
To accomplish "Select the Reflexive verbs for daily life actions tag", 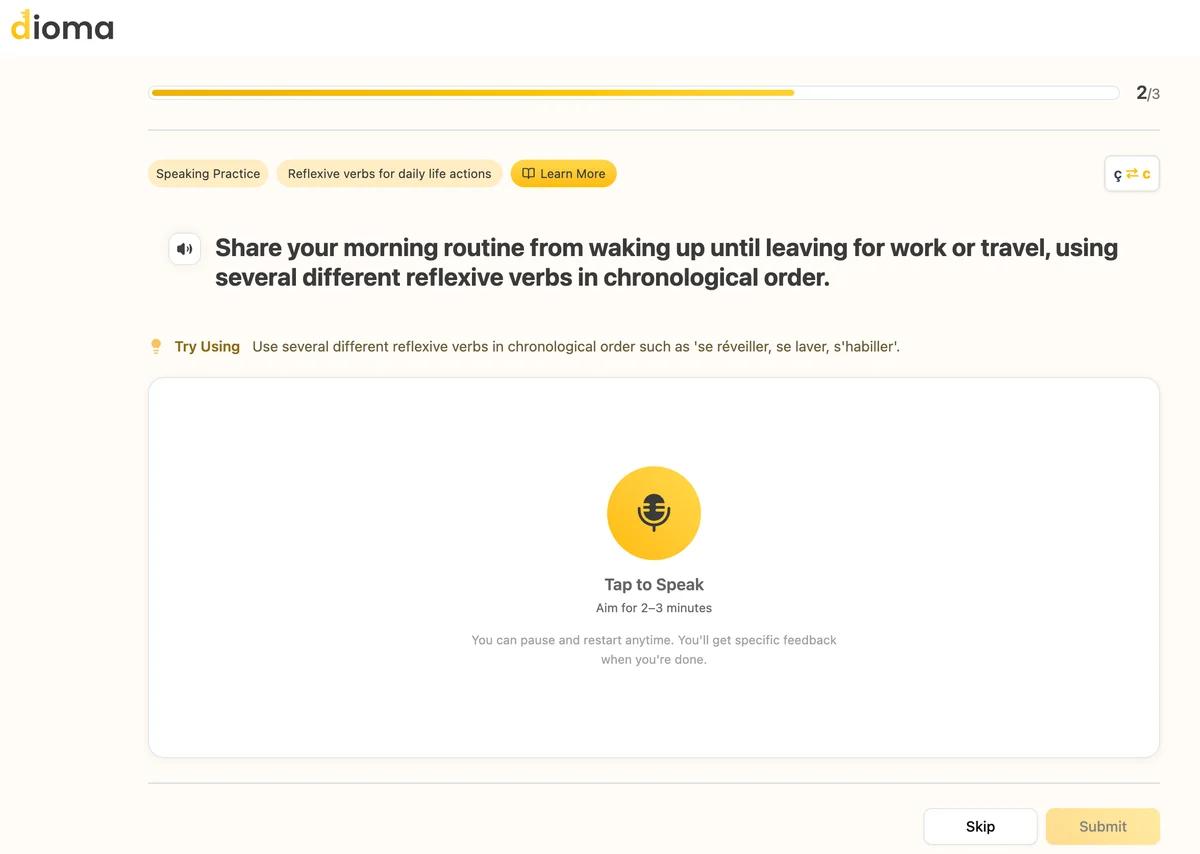I will pyautogui.click(x=390, y=174).
